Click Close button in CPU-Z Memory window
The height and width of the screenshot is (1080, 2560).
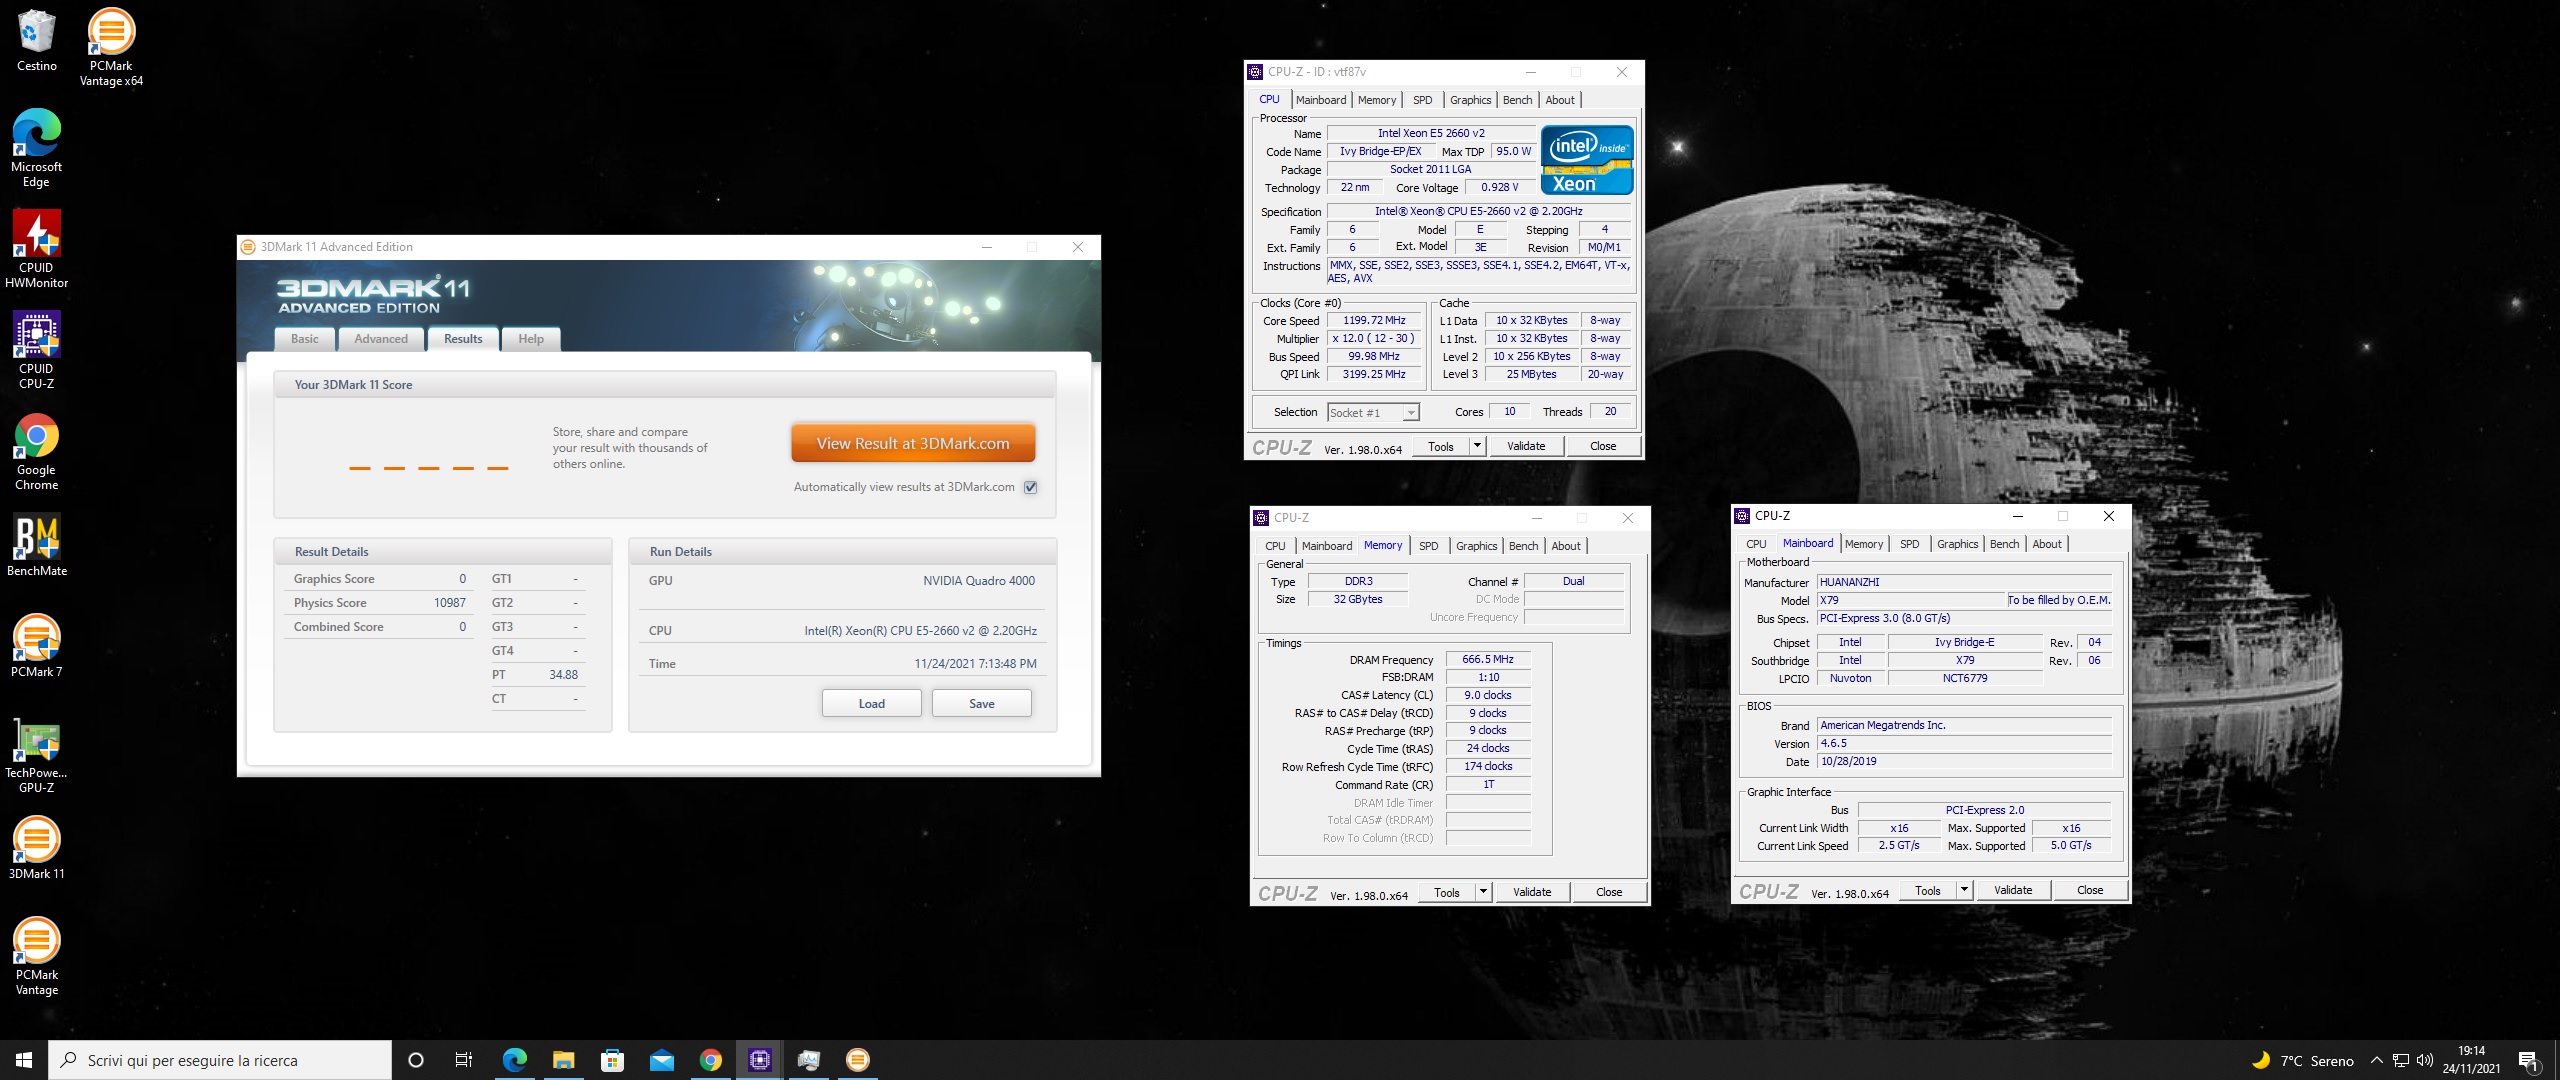(x=1608, y=892)
